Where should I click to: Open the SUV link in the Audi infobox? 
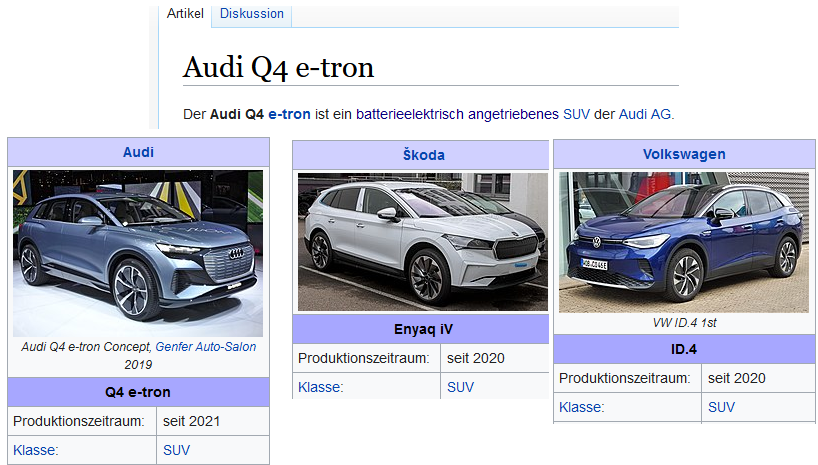click(176, 450)
